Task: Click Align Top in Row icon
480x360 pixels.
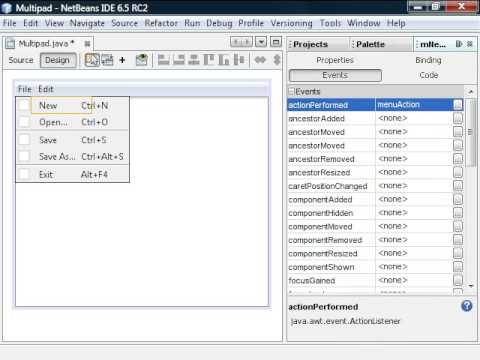Action: click(x=209, y=60)
